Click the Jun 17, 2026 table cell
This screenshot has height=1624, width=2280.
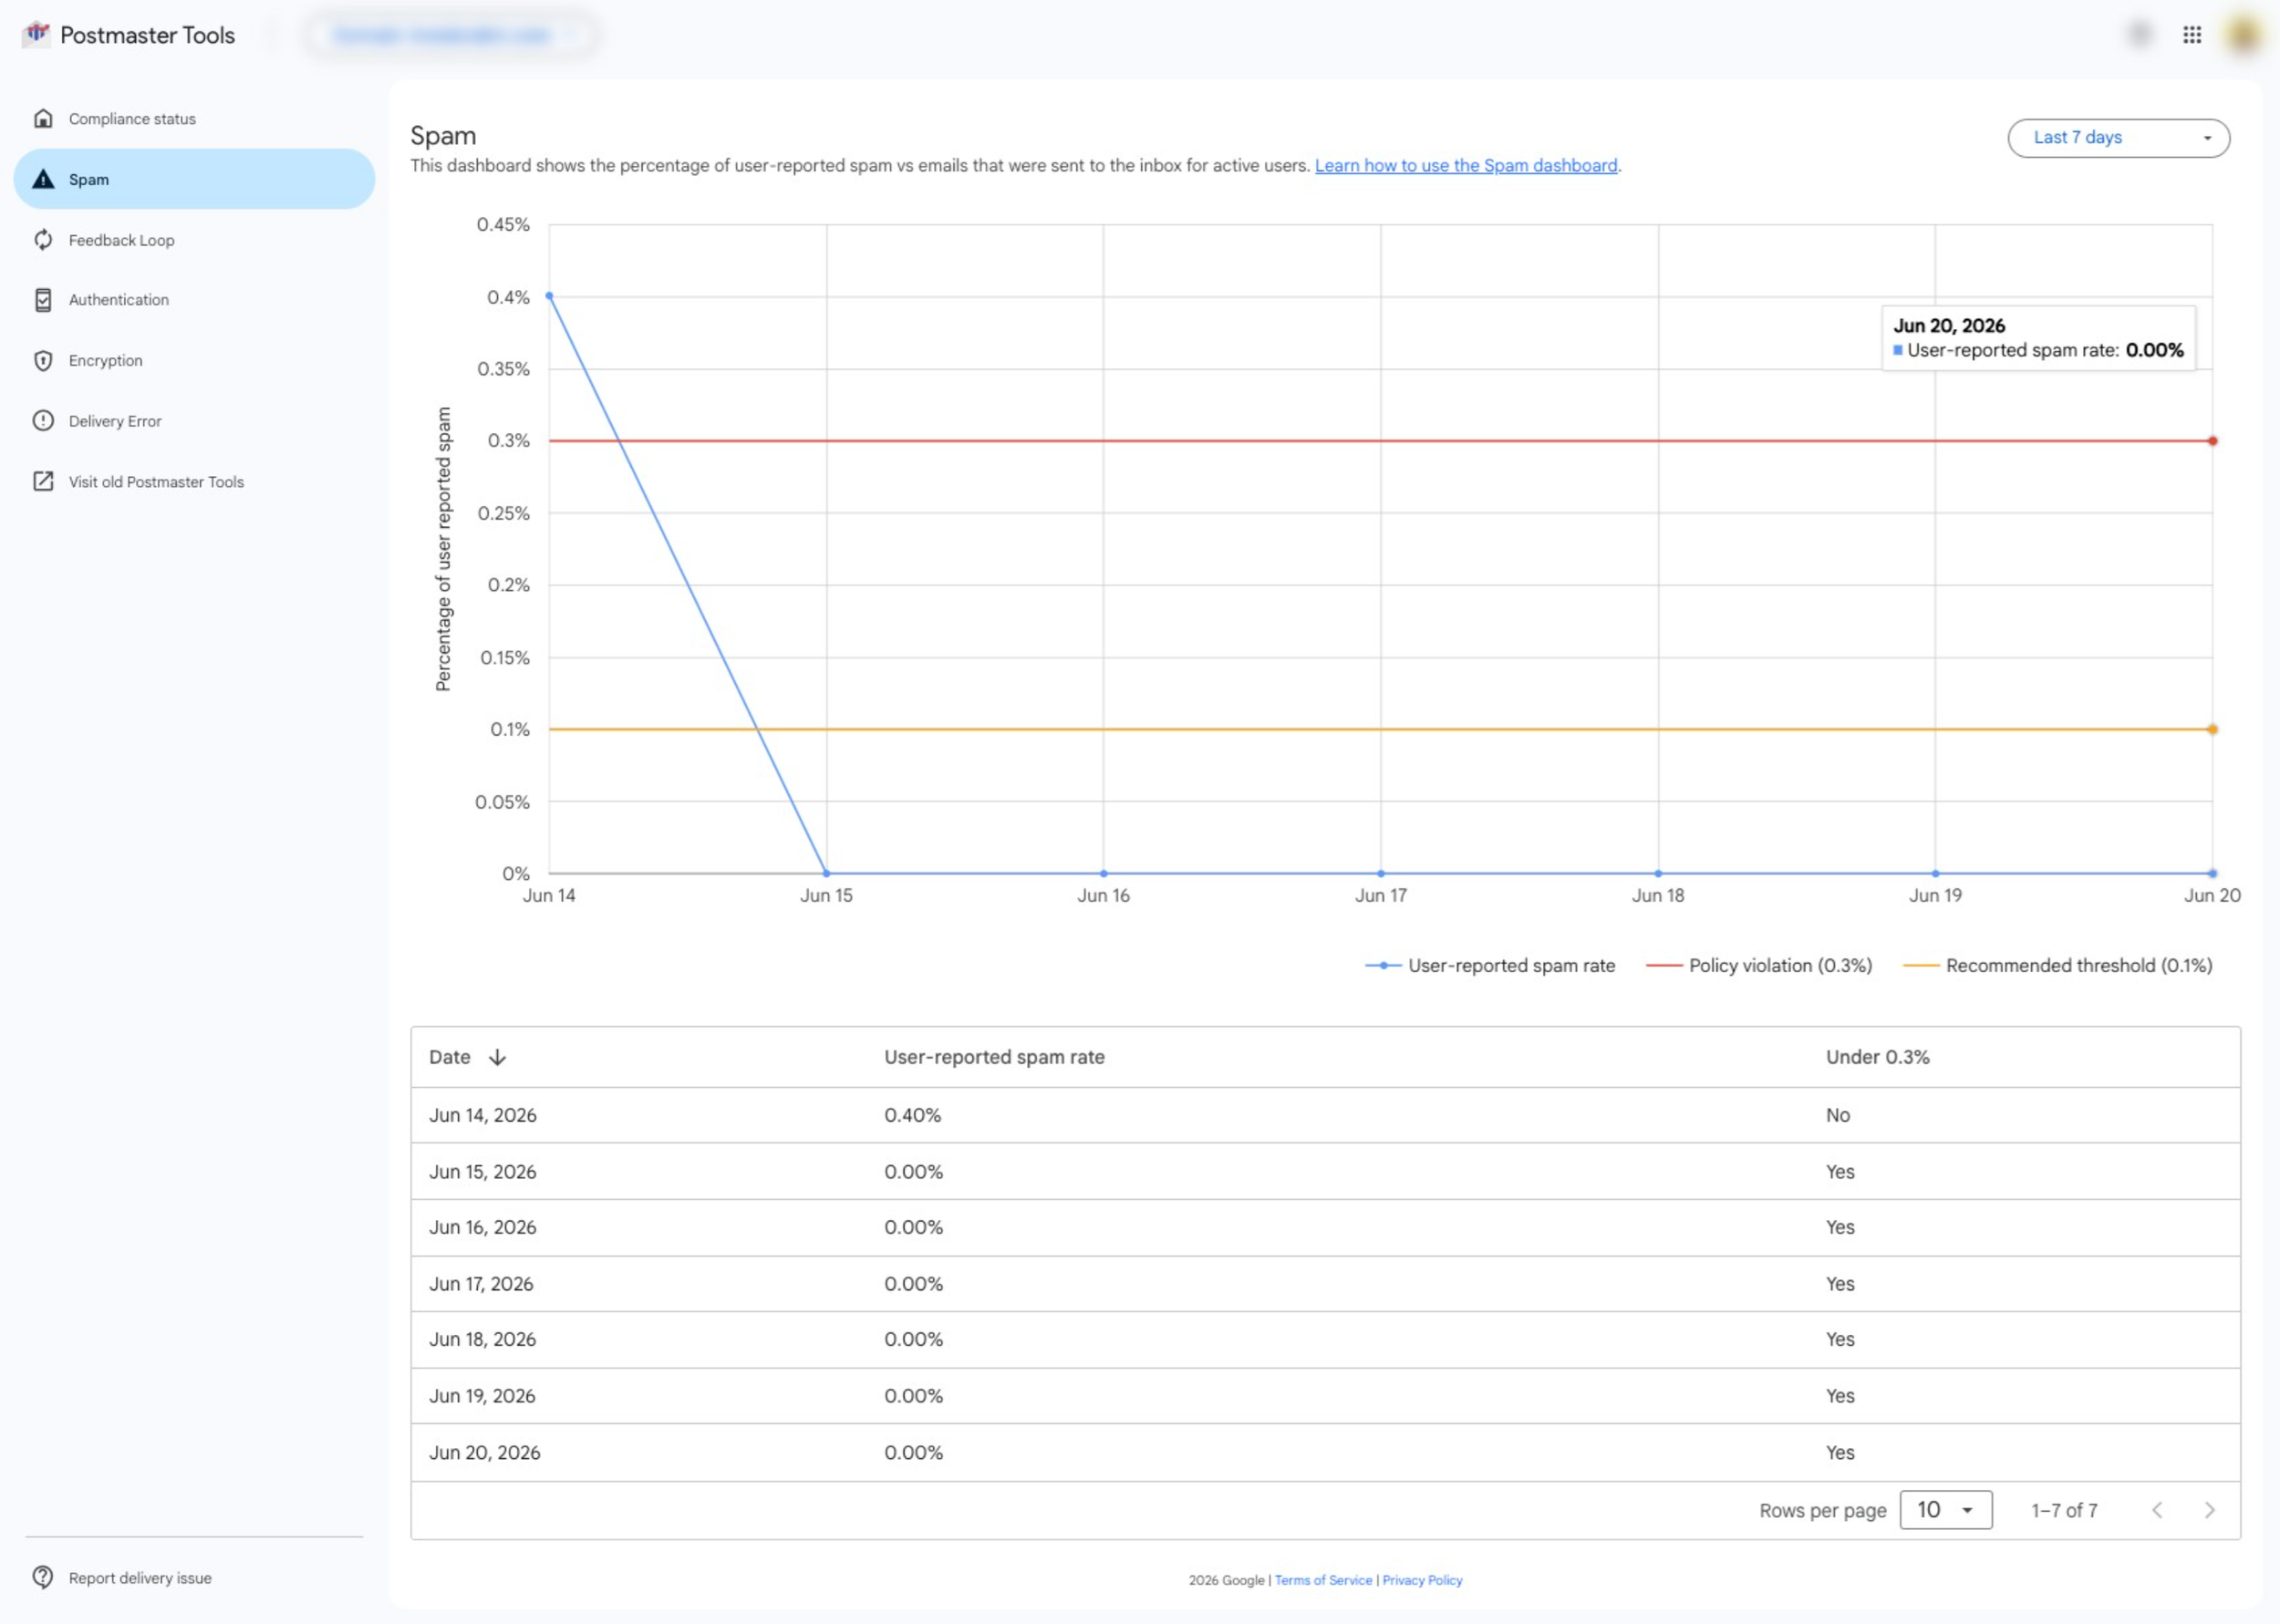481,1283
